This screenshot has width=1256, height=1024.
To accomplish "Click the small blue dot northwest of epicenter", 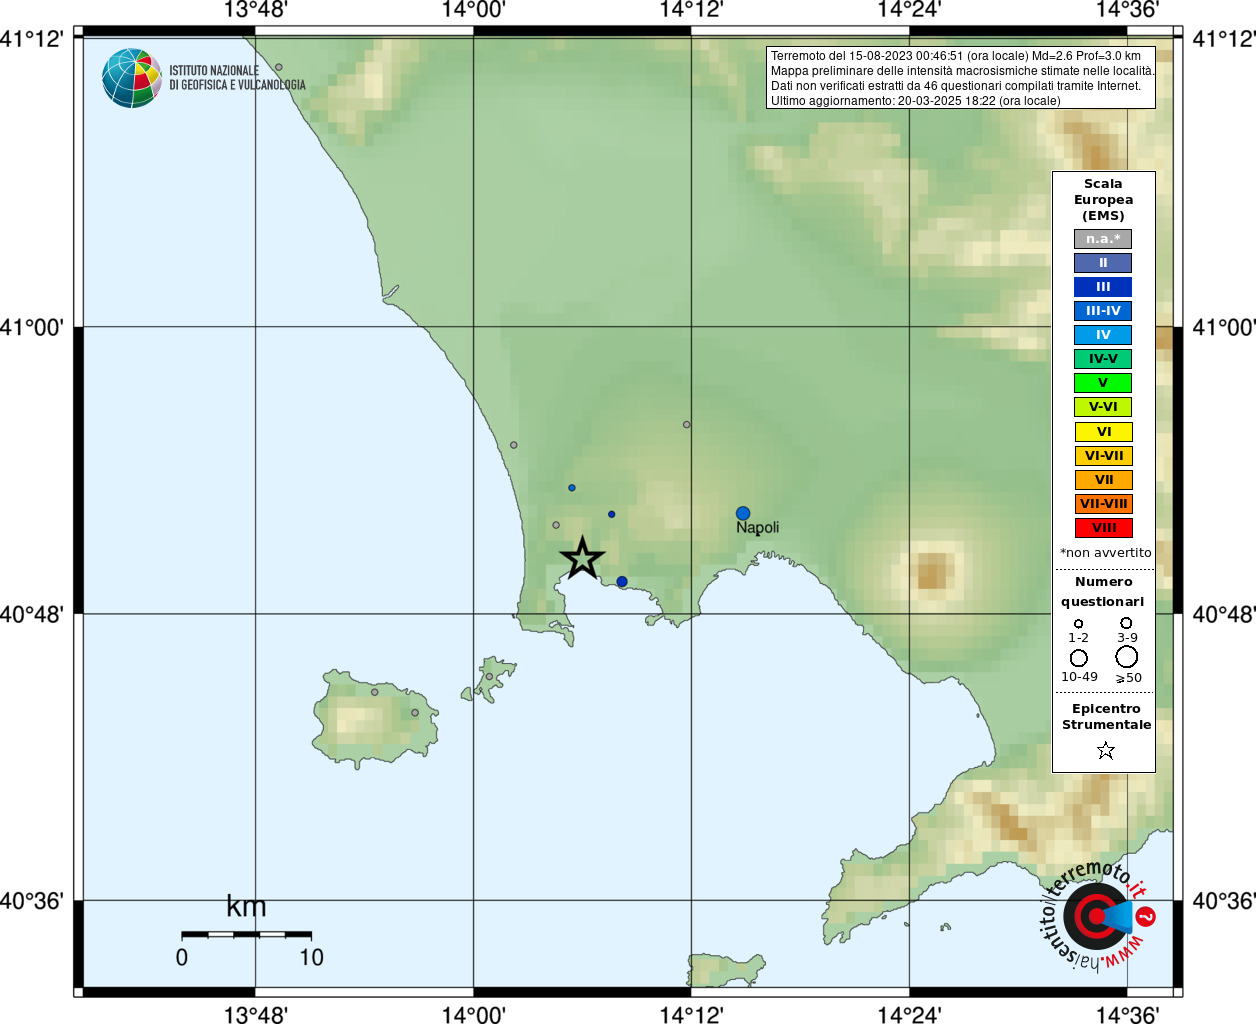I will click(x=572, y=488).
